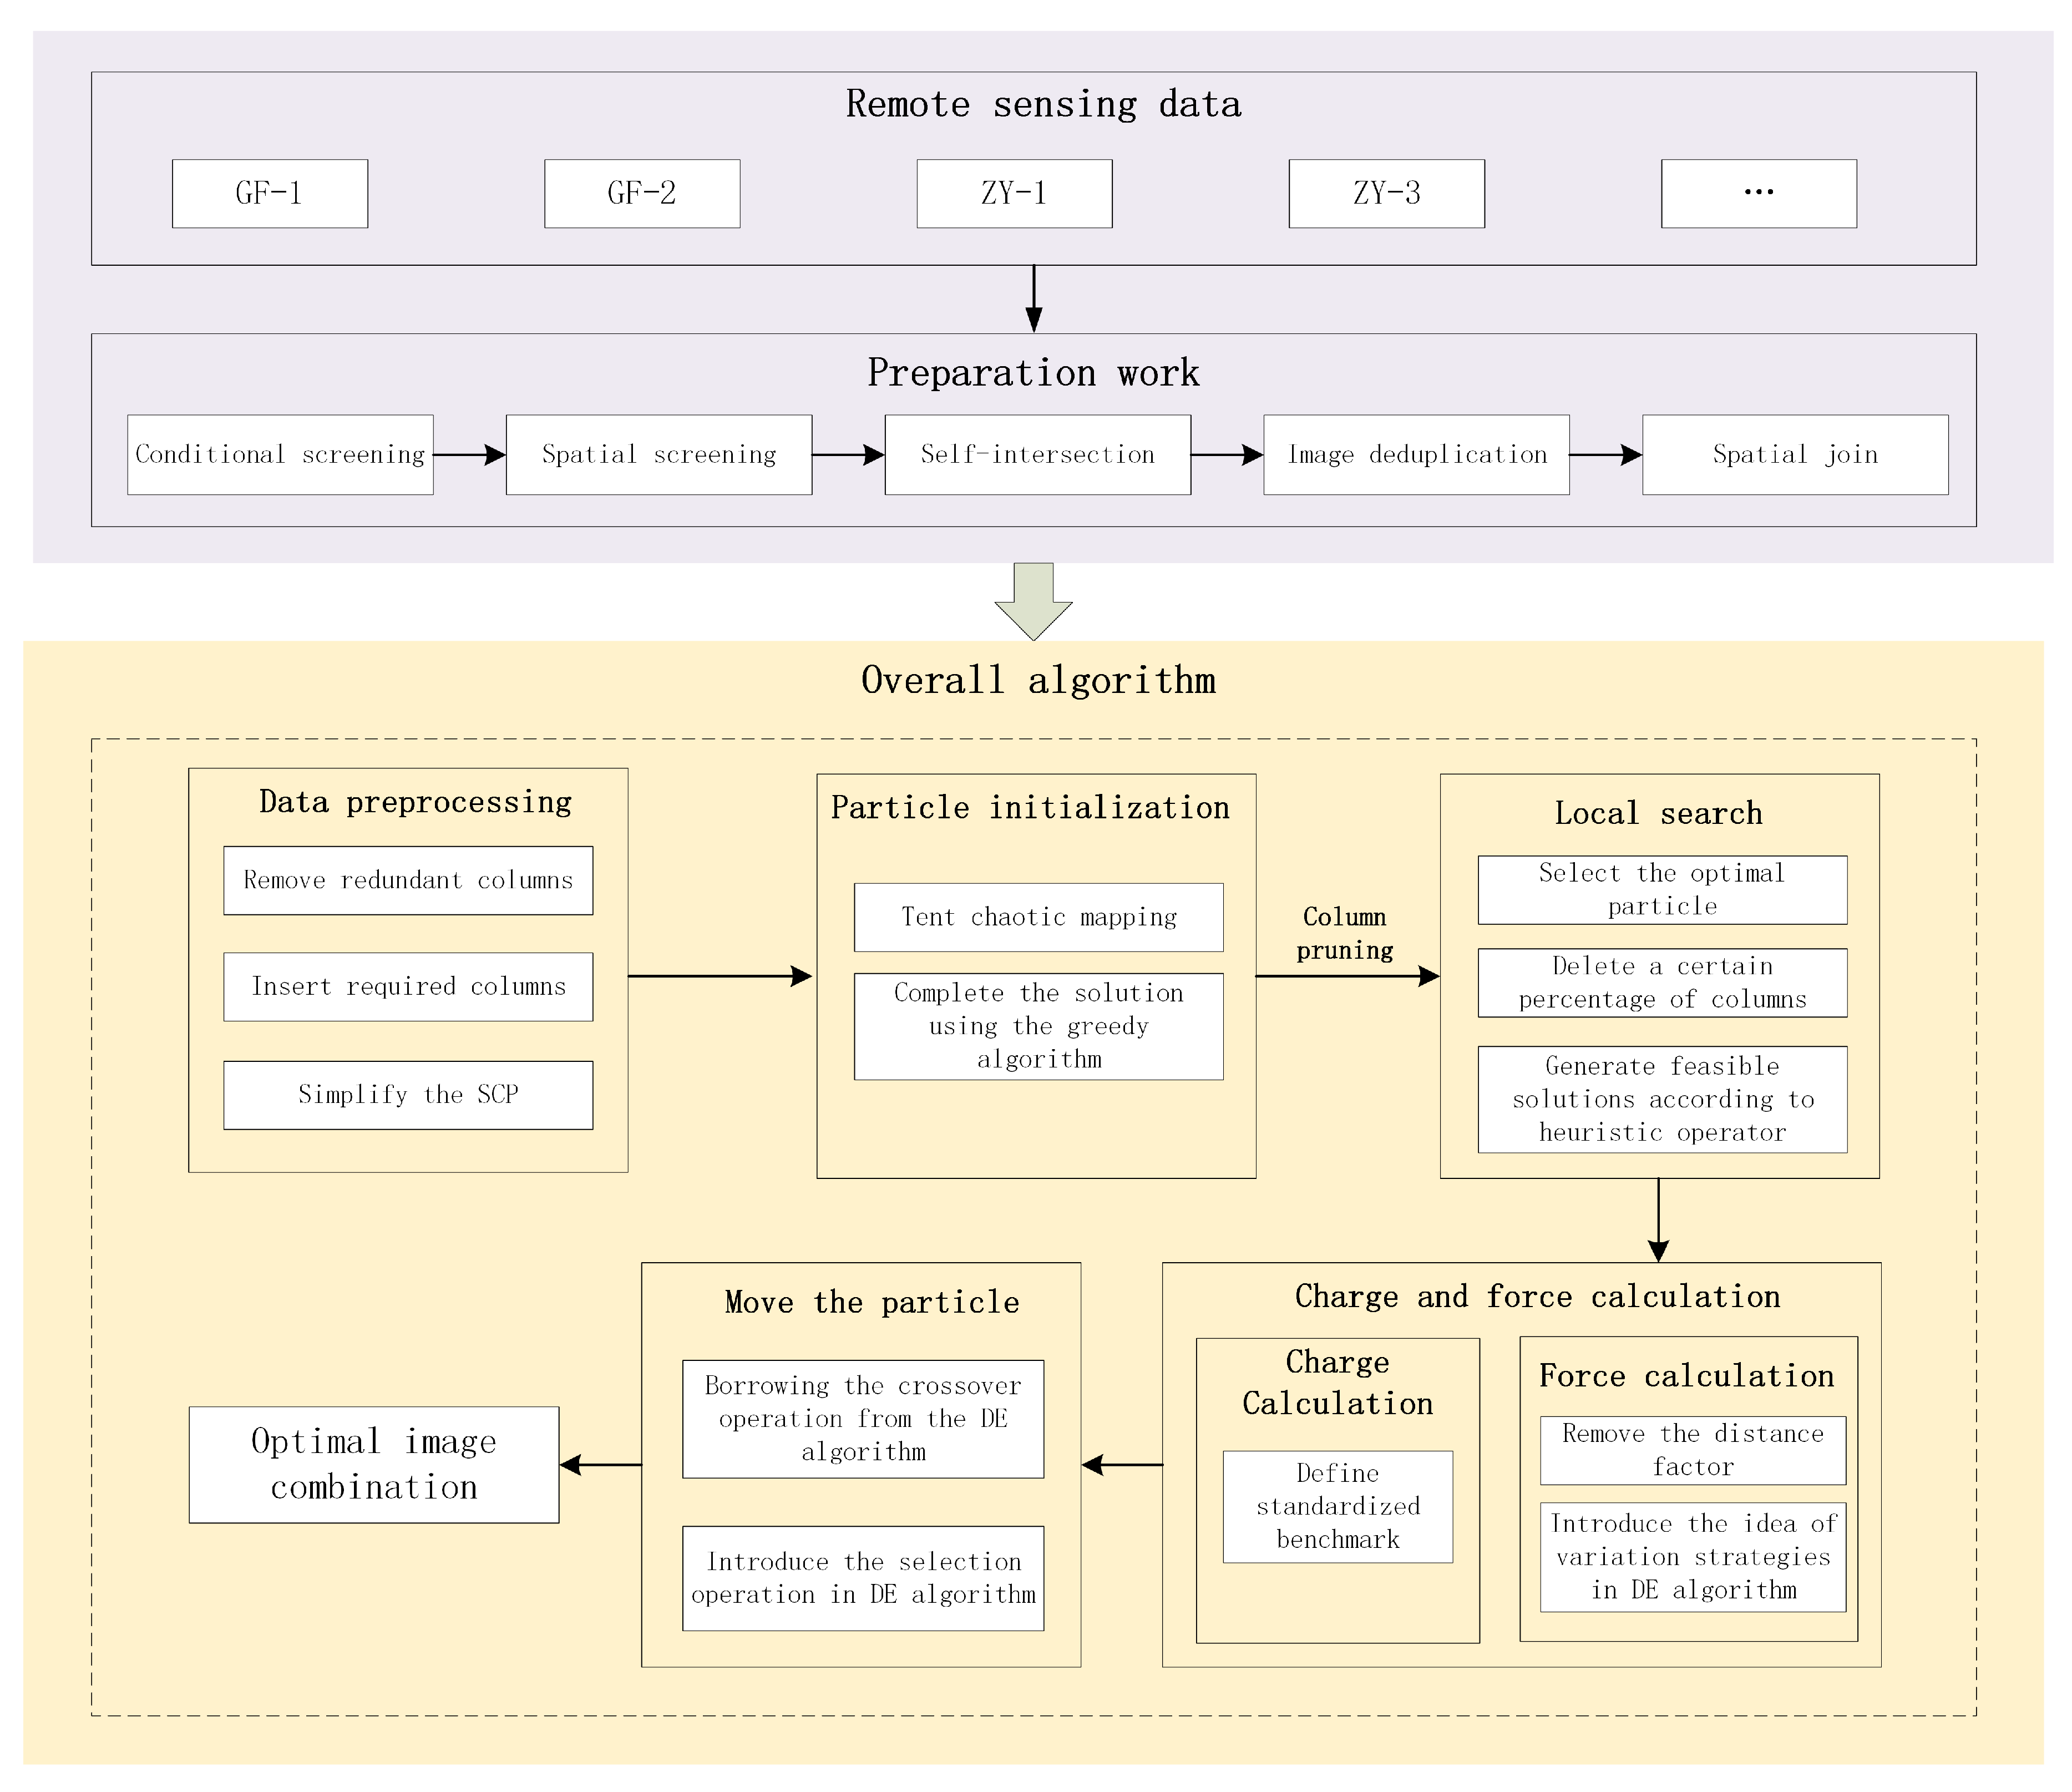This screenshot has width=2072, height=1792.
Task: Select the Tent chaotic mapping box
Action: click(1038, 917)
